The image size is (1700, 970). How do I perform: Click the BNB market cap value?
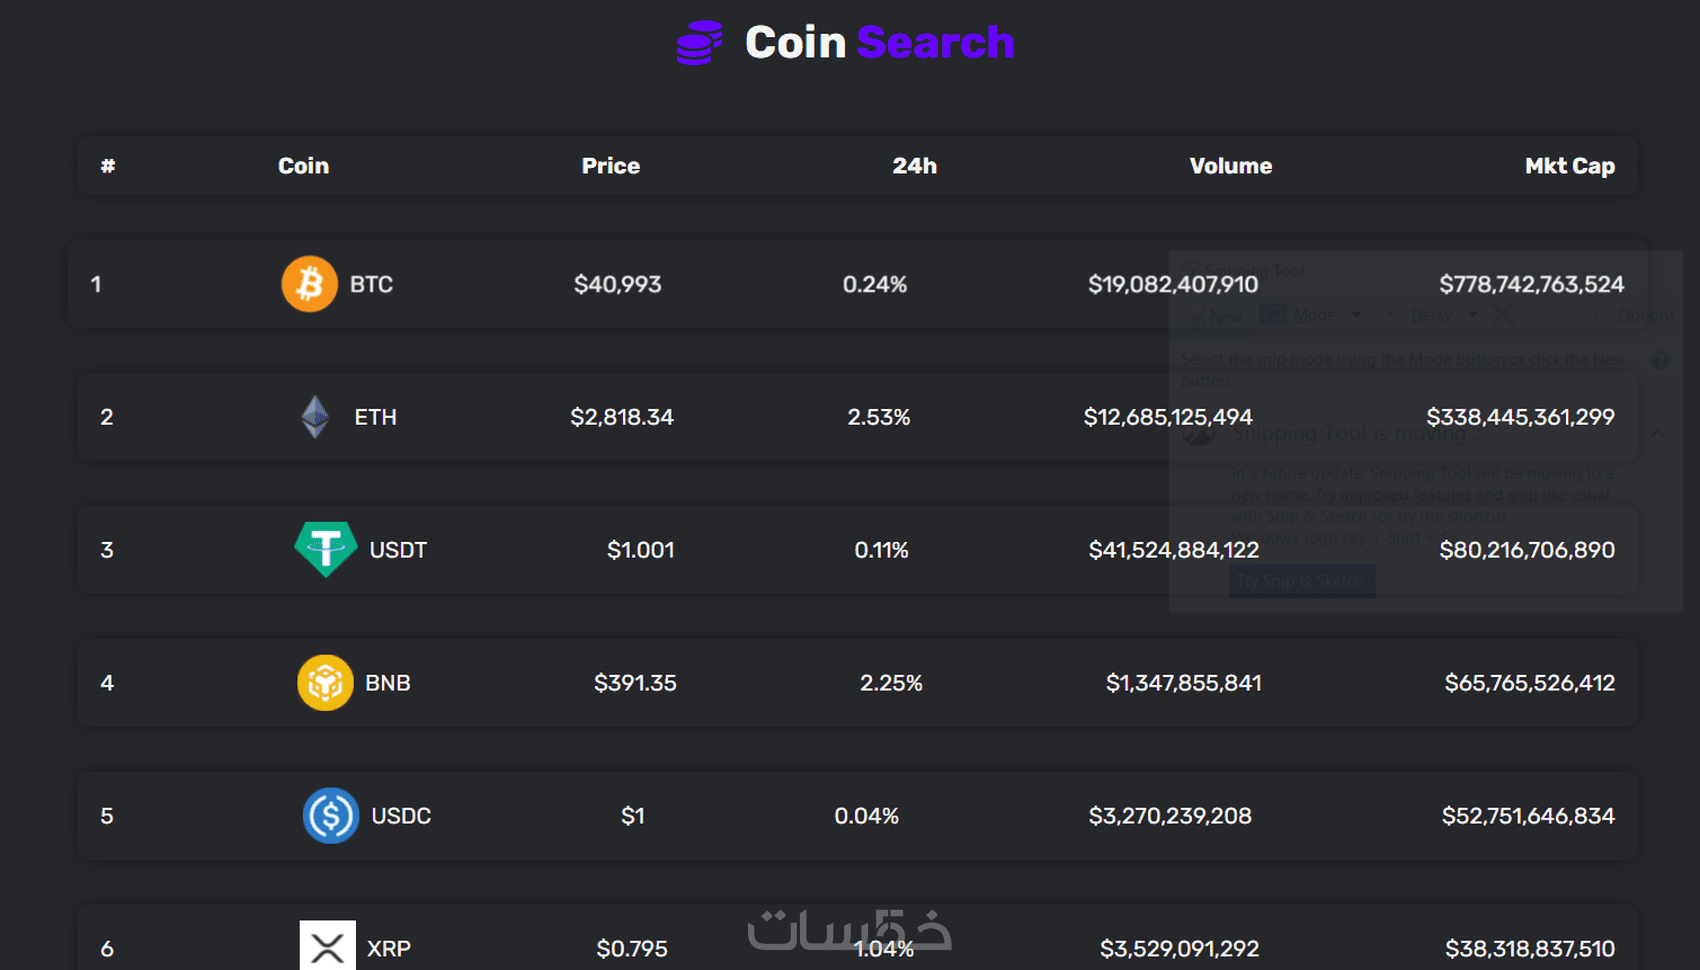(x=1529, y=683)
